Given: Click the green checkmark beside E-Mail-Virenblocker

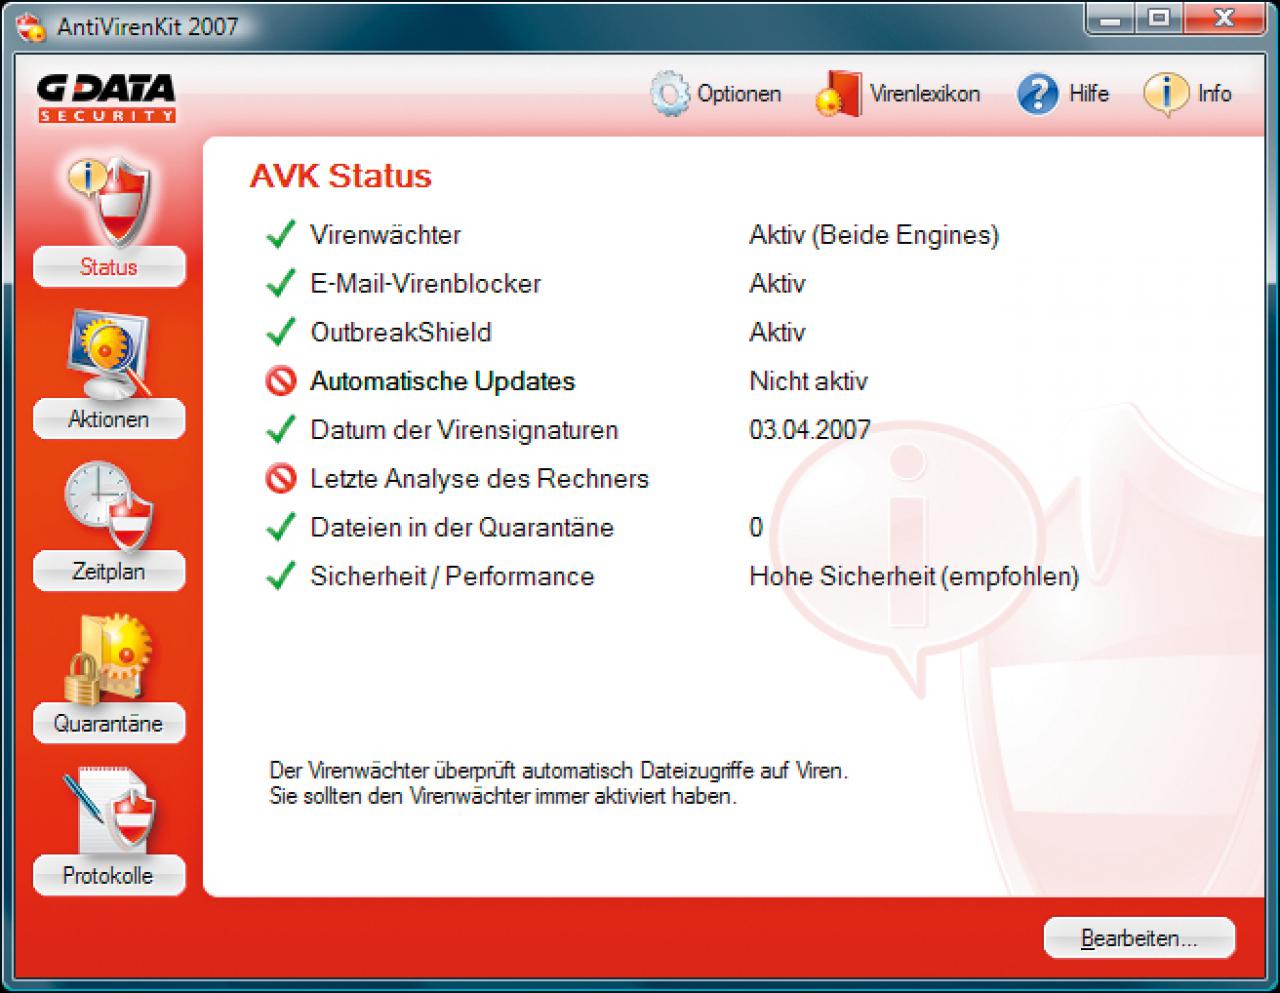Looking at the screenshot, I should (281, 284).
